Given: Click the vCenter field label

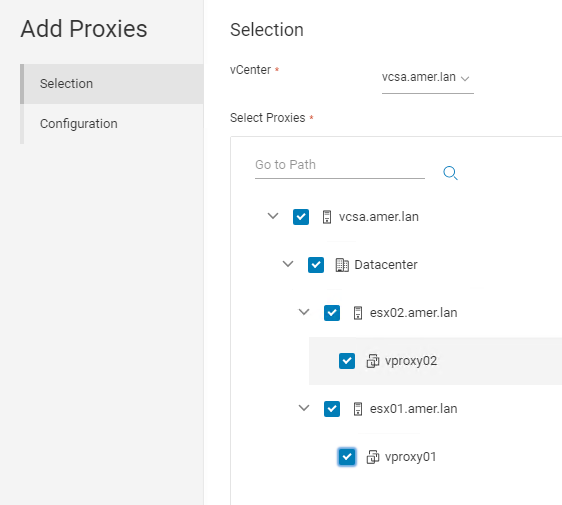Looking at the screenshot, I should tap(250, 70).
